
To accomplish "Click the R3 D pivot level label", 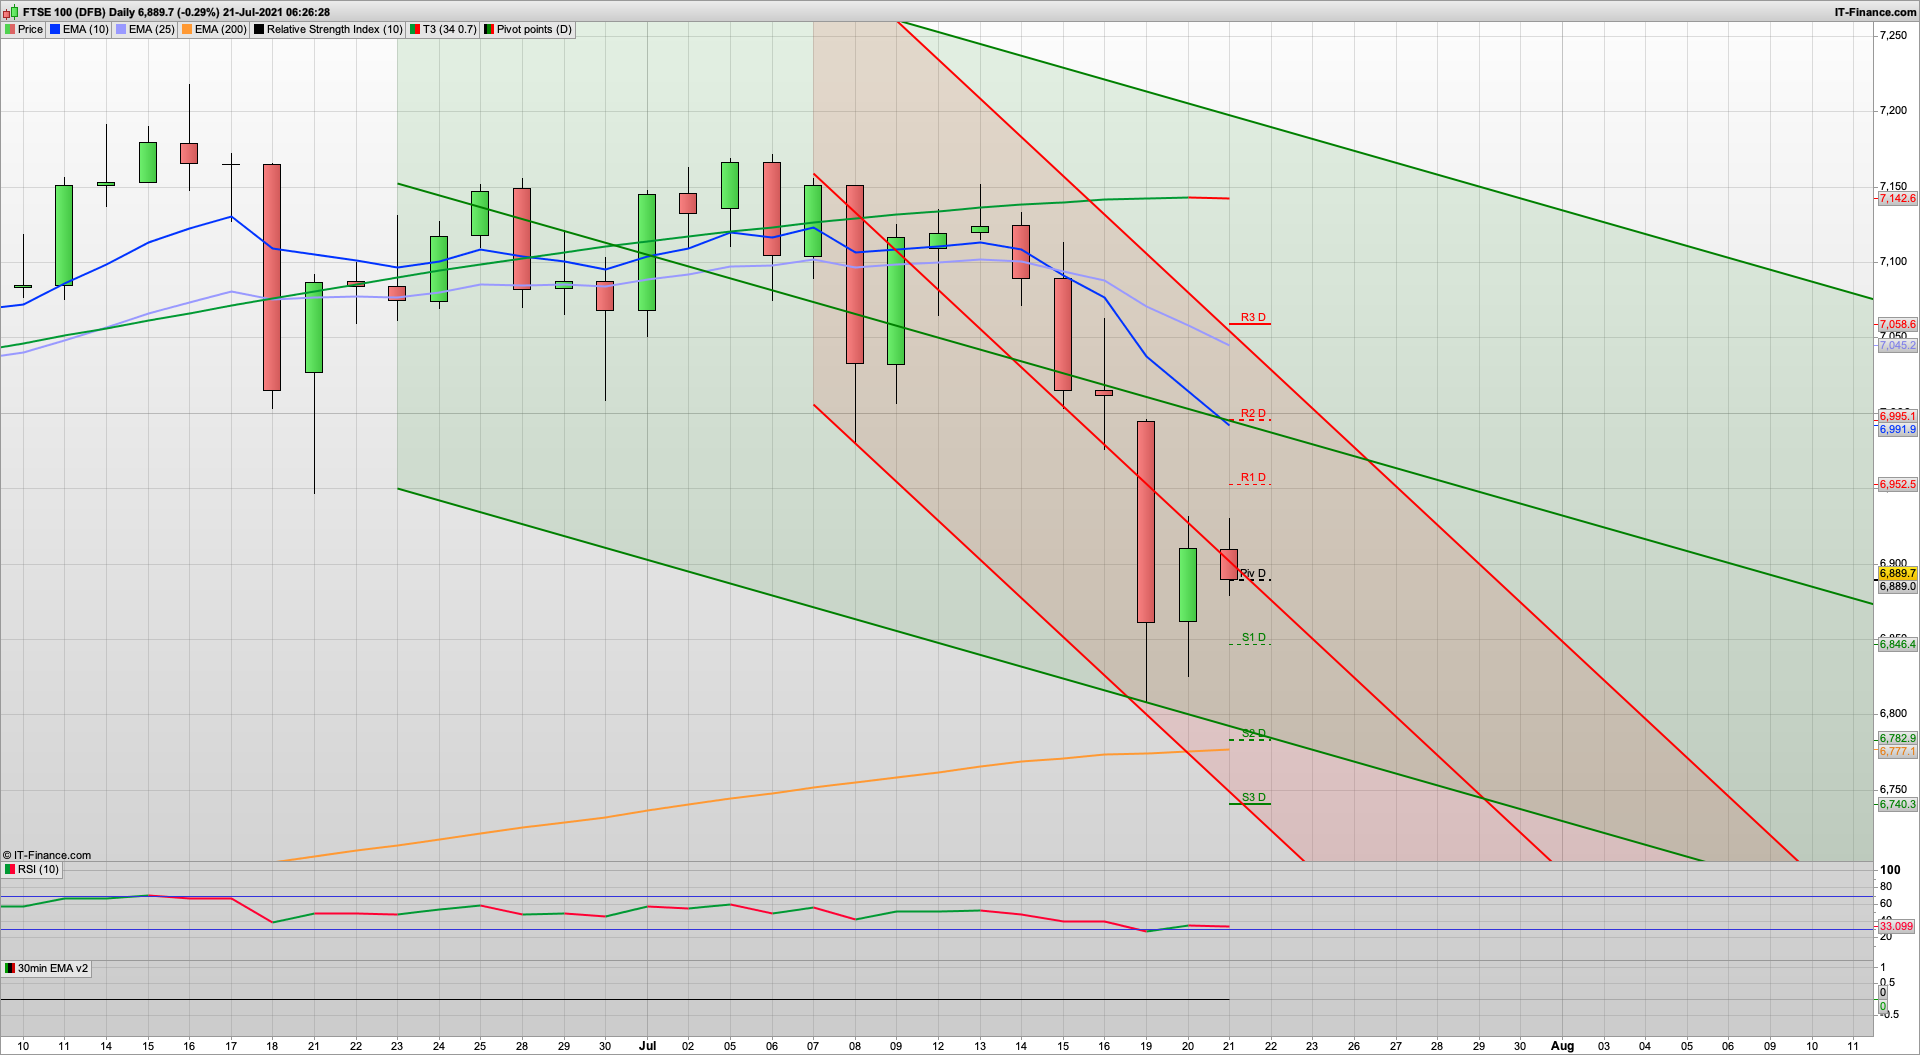I will tap(1252, 317).
